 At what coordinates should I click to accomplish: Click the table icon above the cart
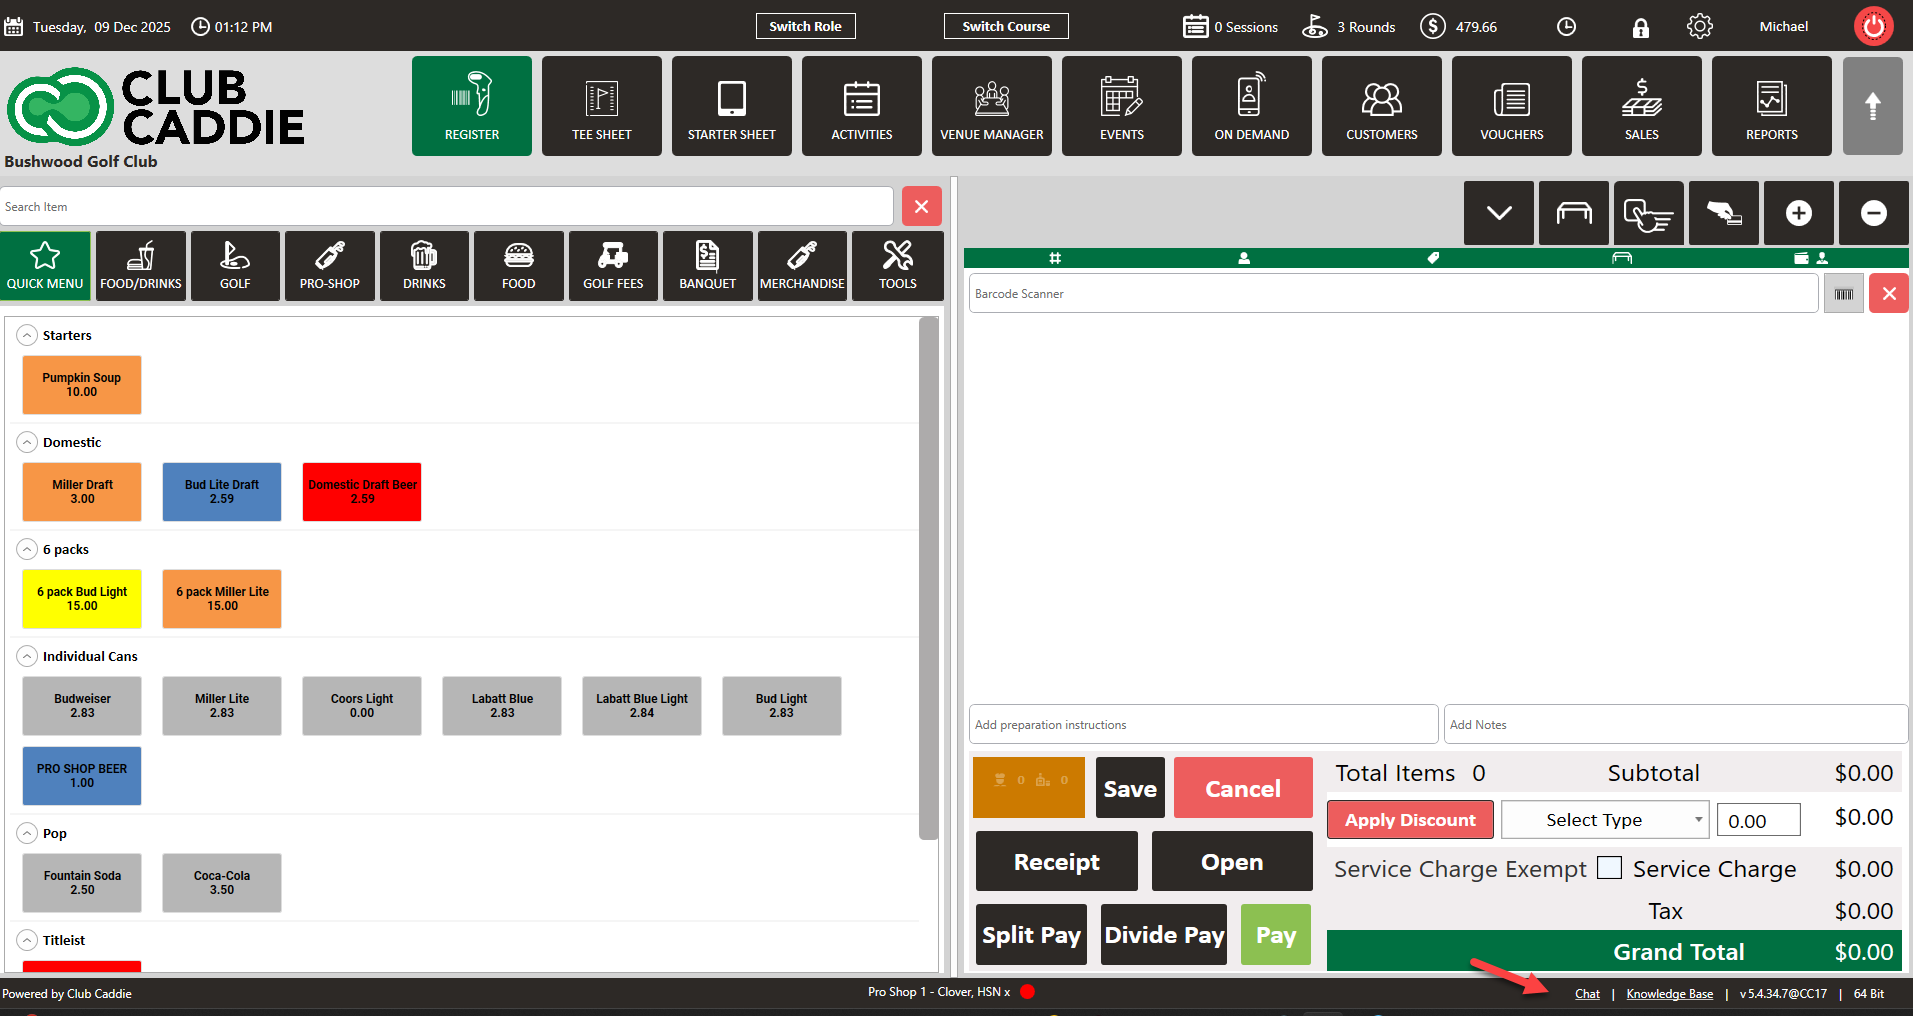pos(1573,213)
